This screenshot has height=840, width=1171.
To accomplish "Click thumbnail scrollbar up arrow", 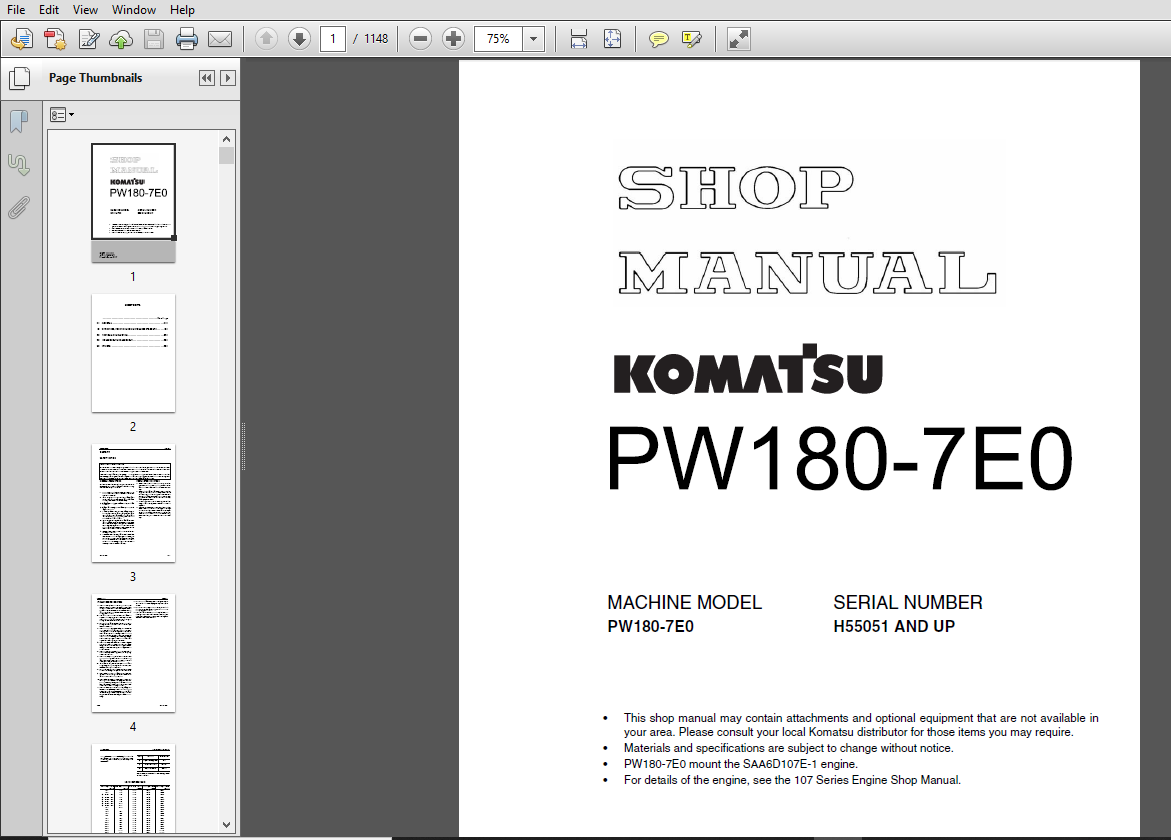I will coord(227,139).
